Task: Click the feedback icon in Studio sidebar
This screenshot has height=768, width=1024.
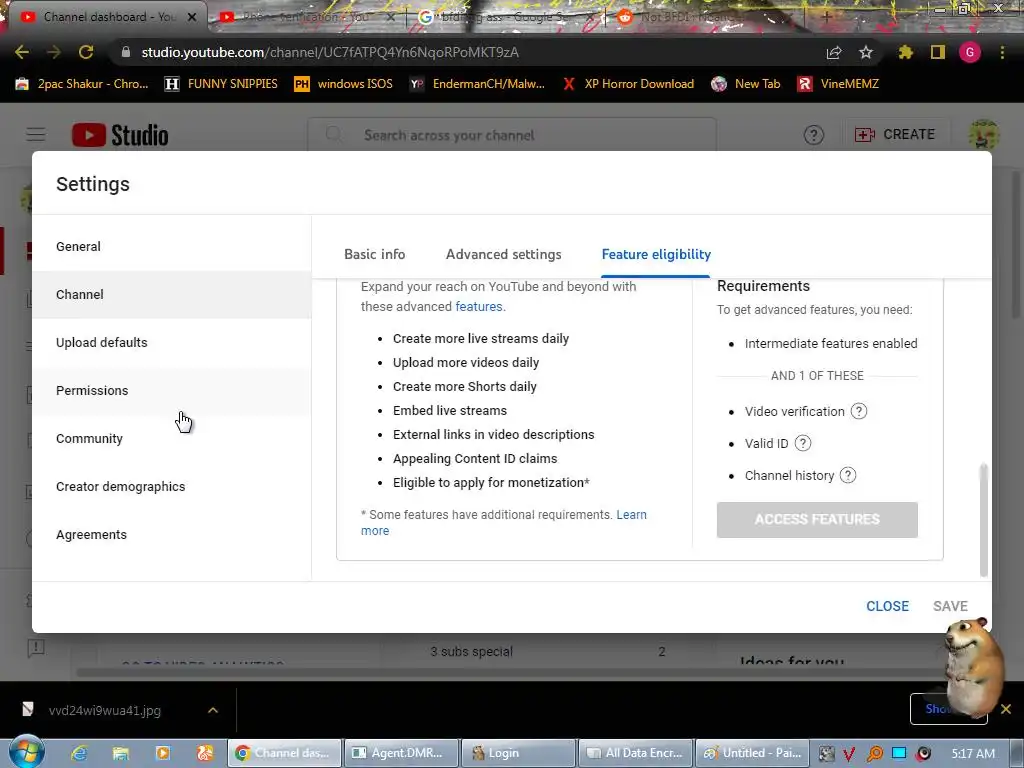Action: (x=36, y=648)
